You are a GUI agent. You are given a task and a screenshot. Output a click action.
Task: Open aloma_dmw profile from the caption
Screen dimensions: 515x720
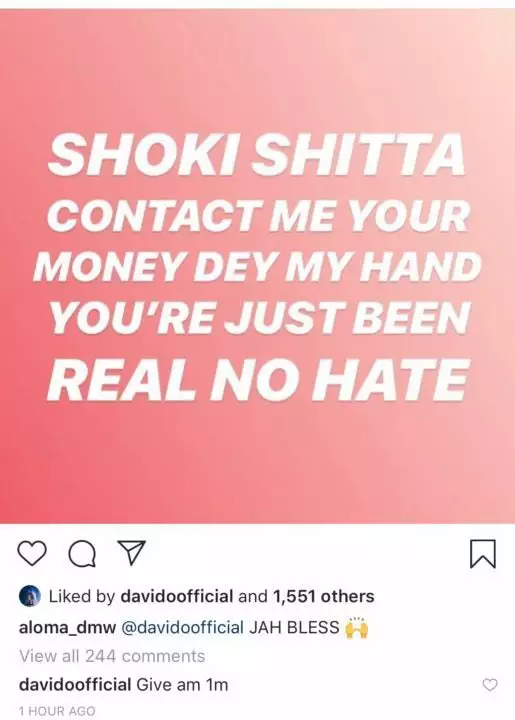67,627
